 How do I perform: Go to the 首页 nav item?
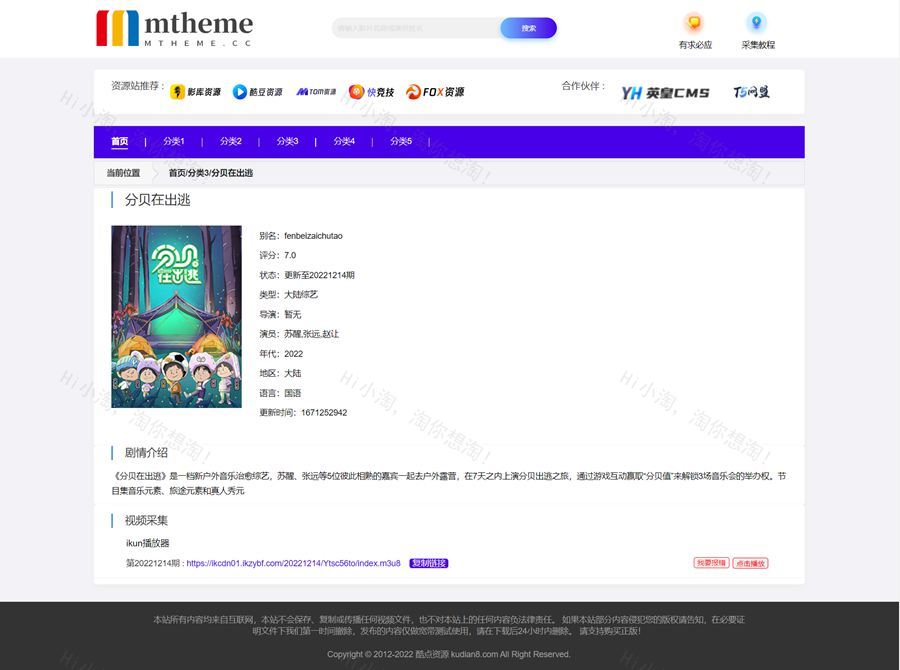click(x=119, y=141)
